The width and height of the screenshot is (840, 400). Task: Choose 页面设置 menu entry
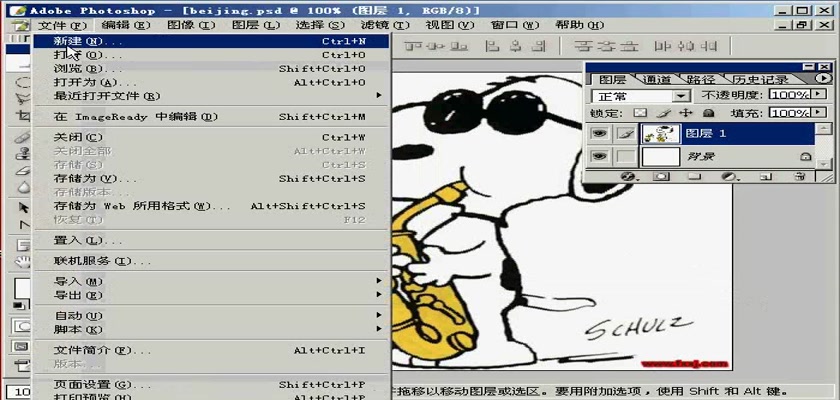(211, 384)
